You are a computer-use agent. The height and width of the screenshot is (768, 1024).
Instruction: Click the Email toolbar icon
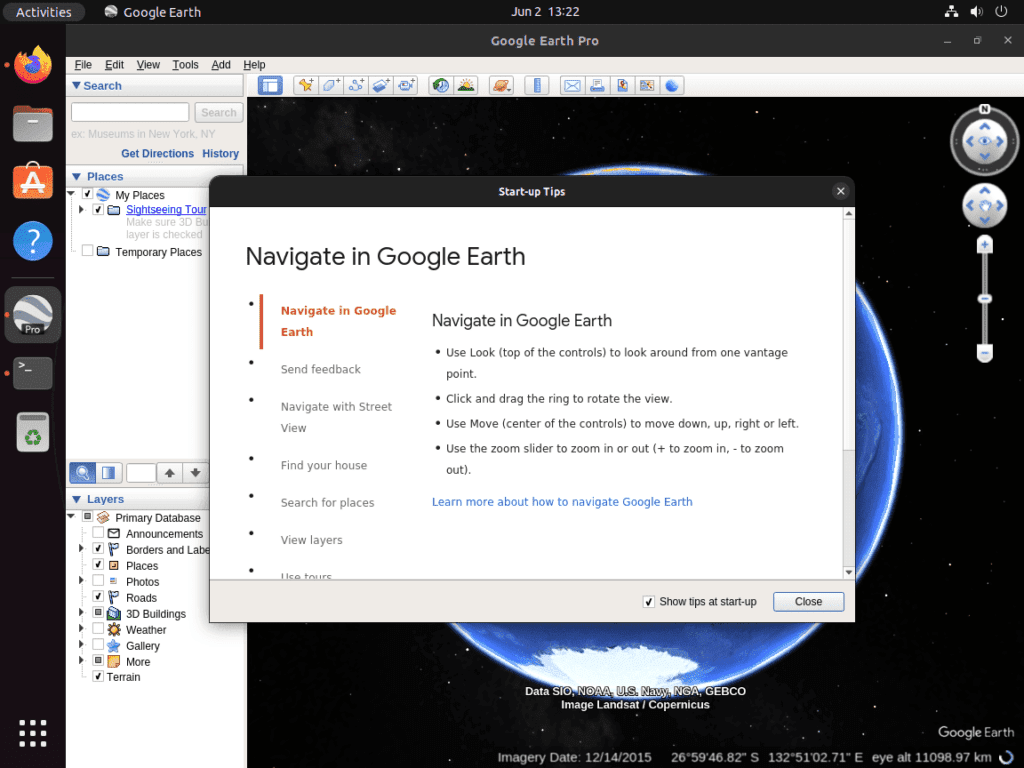pos(572,86)
